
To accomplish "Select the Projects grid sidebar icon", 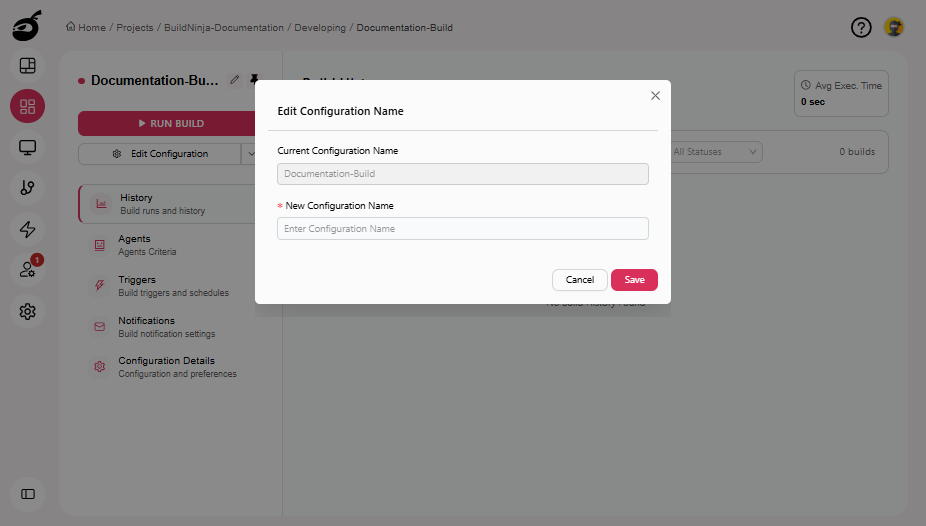I will (28, 106).
